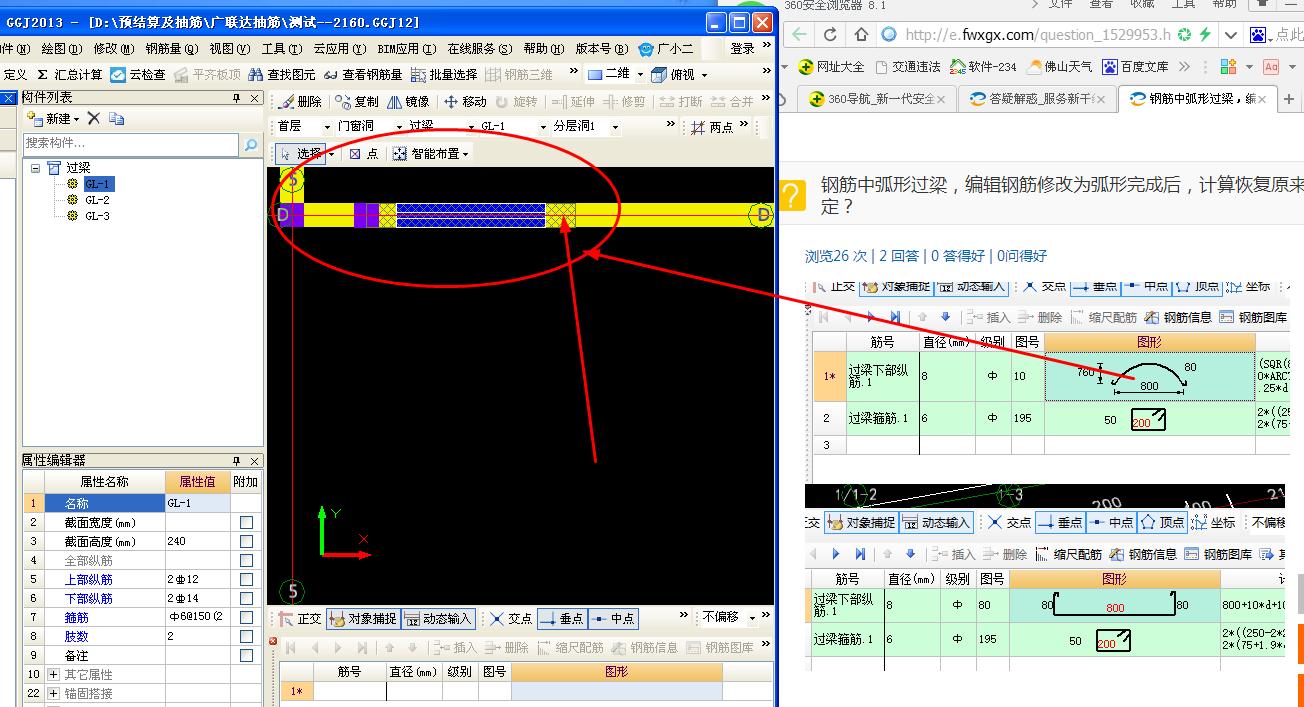Image resolution: width=1304 pixels, height=707 pixels.
Task: Click 汇总计算 sum calculation toolbar button
Action: pos(69,74)
